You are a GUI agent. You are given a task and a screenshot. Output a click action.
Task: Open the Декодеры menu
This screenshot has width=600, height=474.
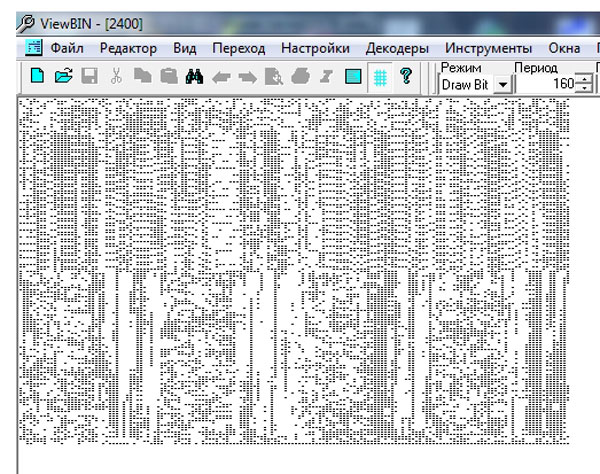[x=397, y=48]
